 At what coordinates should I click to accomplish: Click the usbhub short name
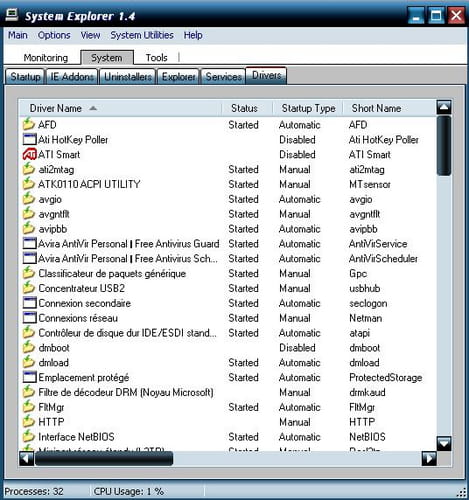click(x=364, y=288)
